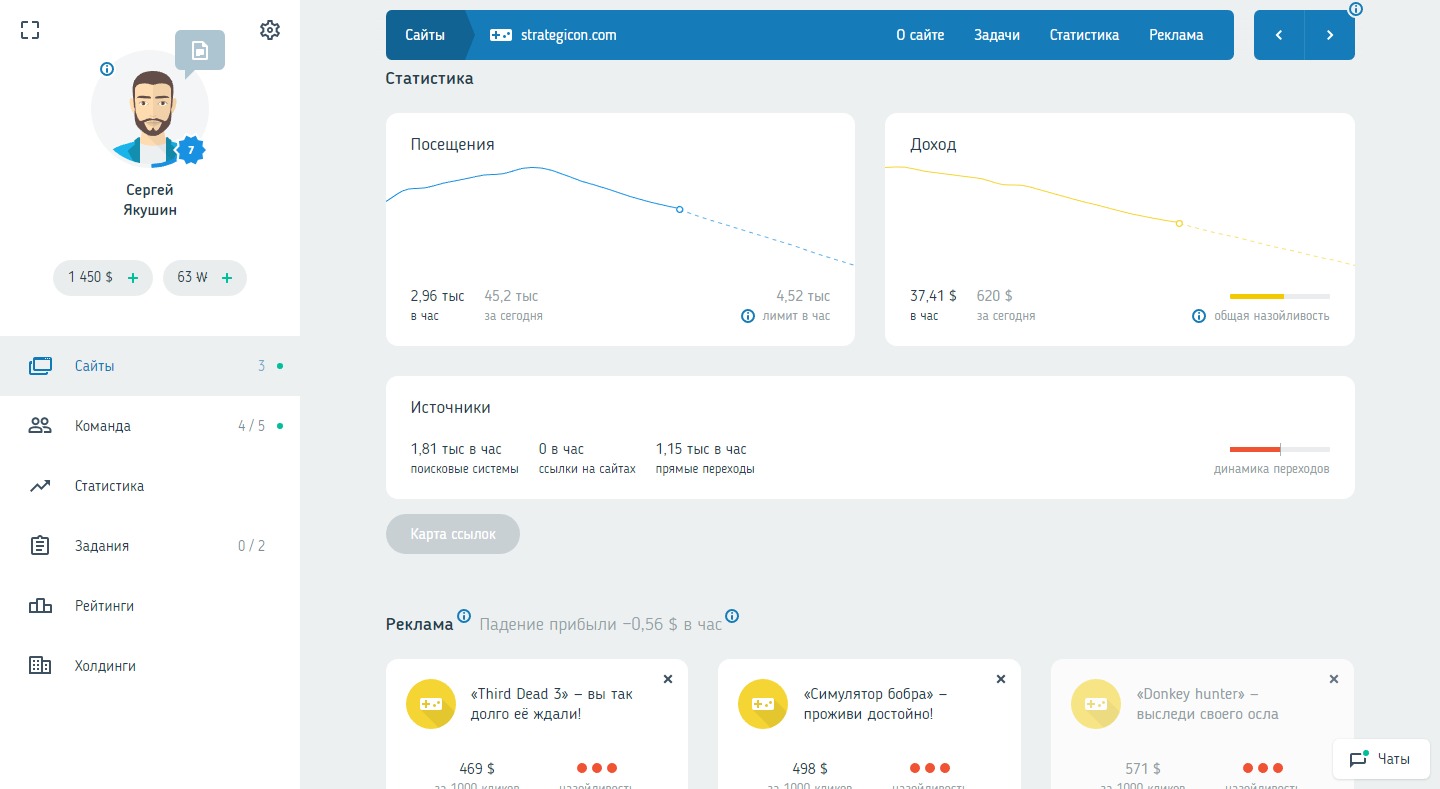Open the 'Задачи' tab in top bar

click(x=997, y=35)
